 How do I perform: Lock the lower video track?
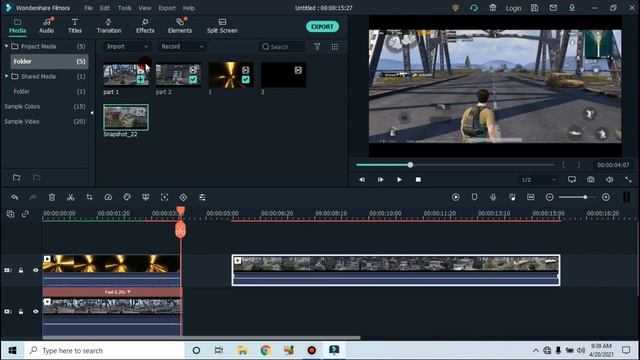21,311
